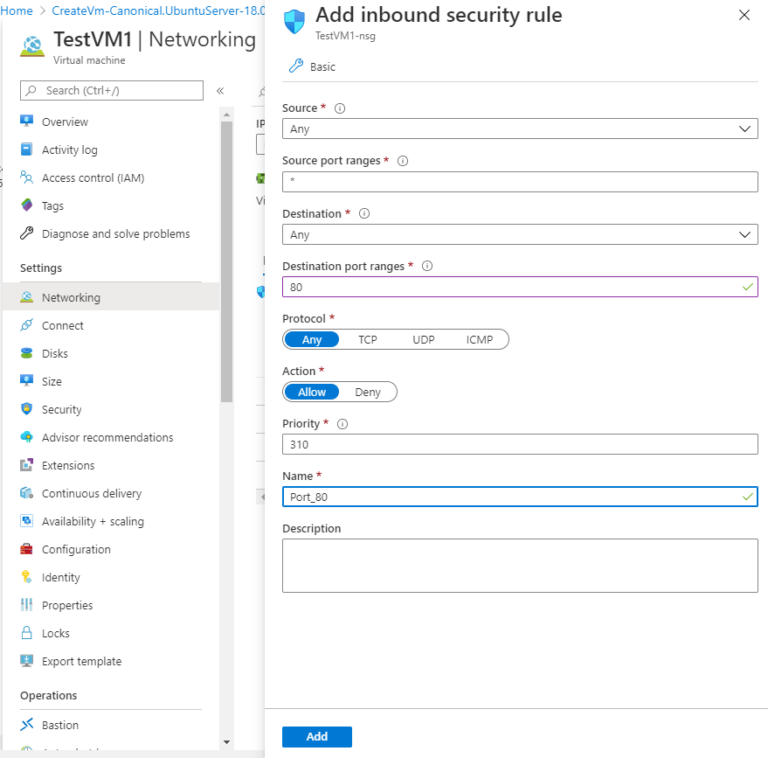
Task: Click the Add button
Action: click(x=317, y=736)
